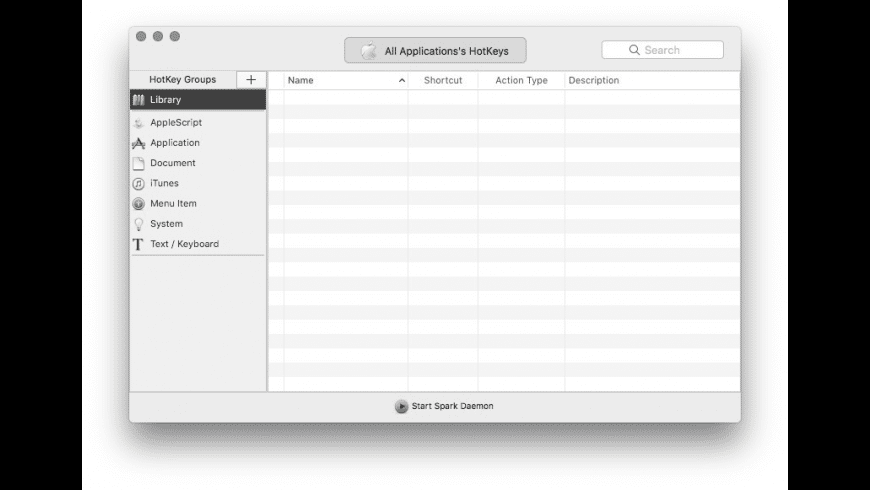Open the All Applications's HotKeys selector

(435, 50)
